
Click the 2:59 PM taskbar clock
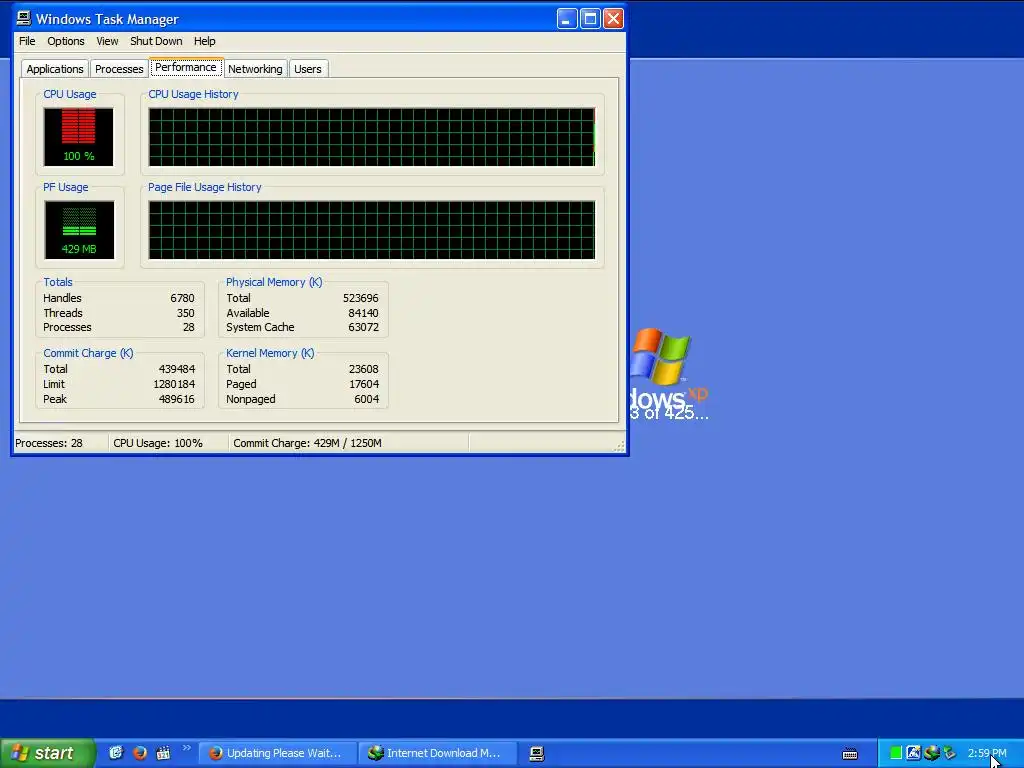(987, 753)
